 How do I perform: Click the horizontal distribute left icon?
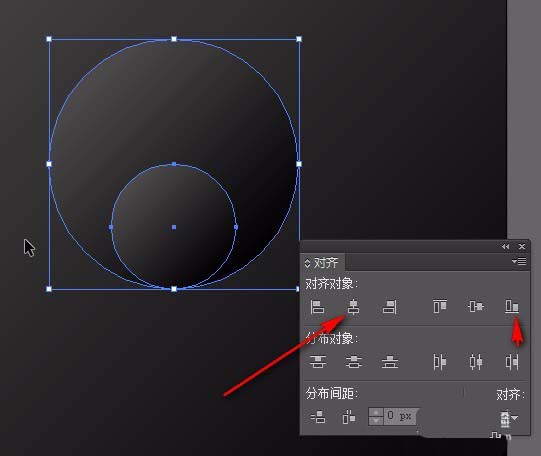point(440,362)
